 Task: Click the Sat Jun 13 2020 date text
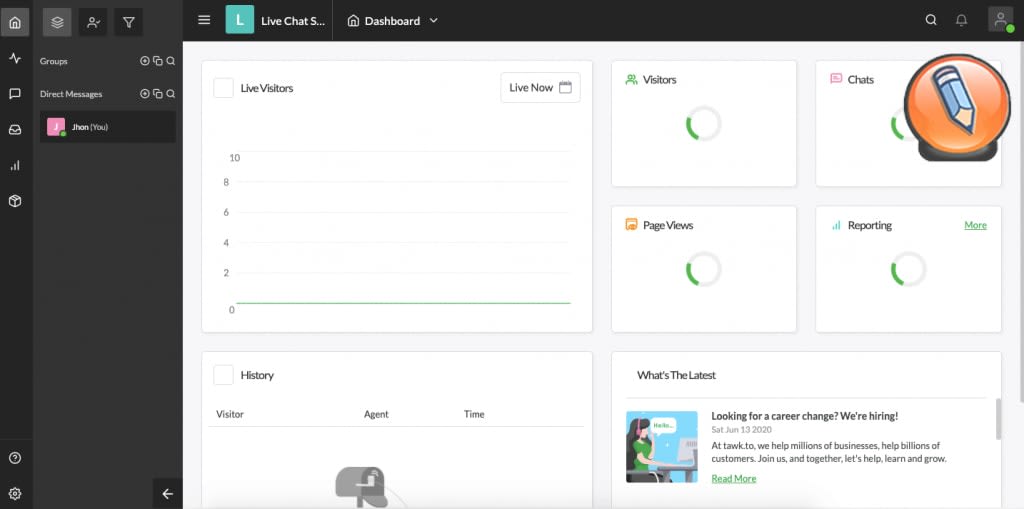pyautogui.click(x=741, y=429)
